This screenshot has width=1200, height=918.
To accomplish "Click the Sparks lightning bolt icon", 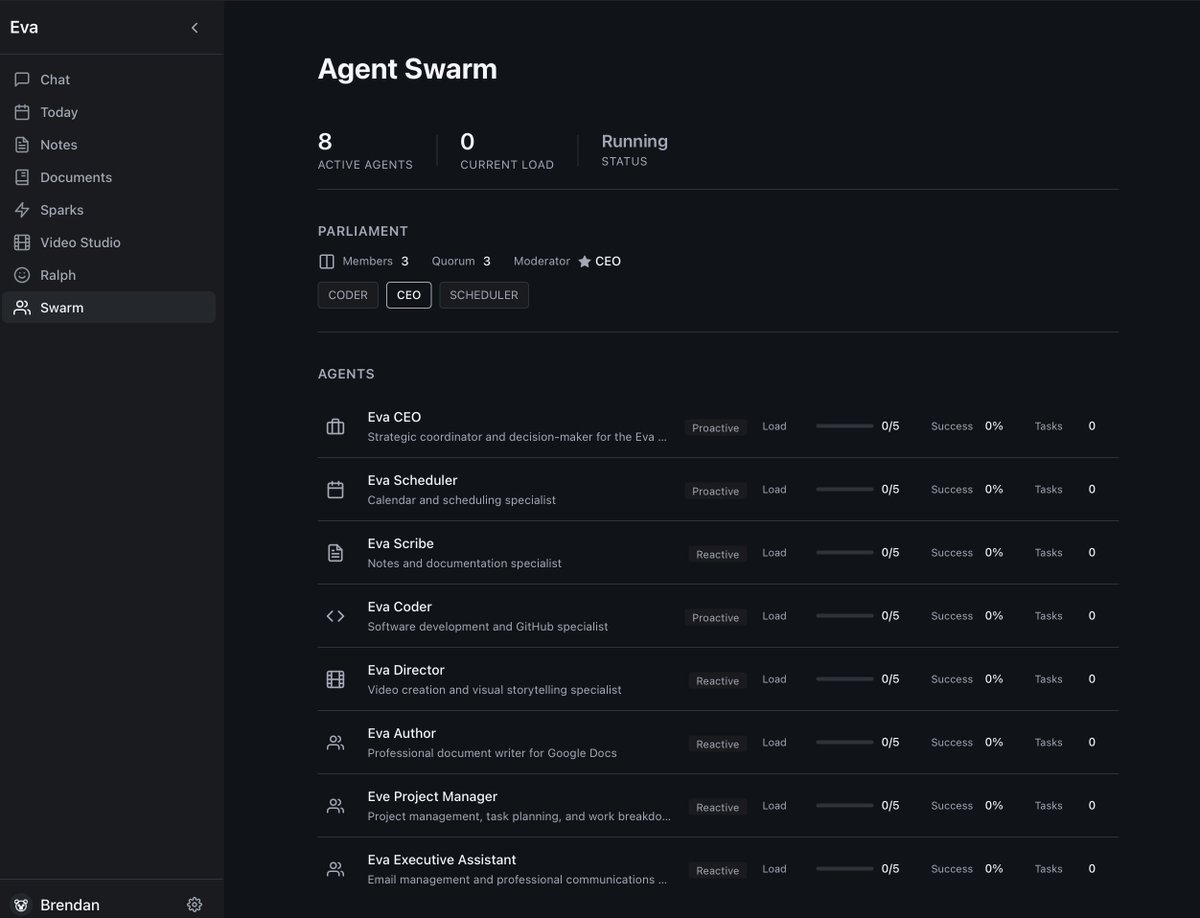I will pos(22,210).
